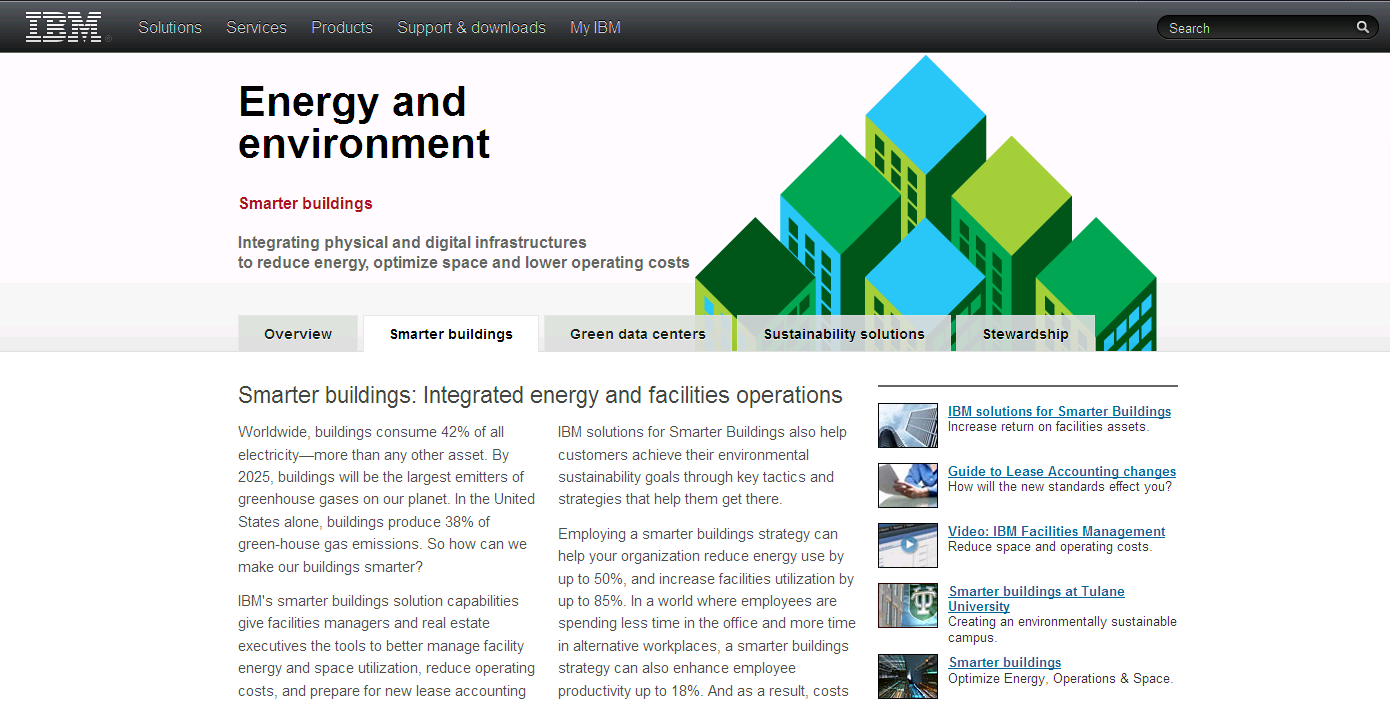Select the Smarter buildings tab
Screen dimensions: 1390x702
(451, 334)
